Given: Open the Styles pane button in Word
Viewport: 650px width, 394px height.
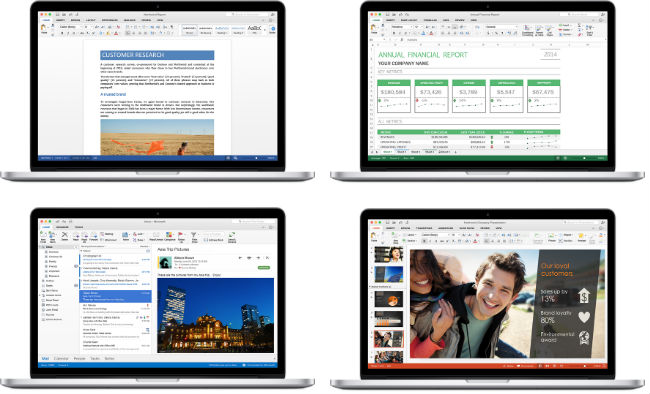Looking at the screenshot, I should [x=273, y=29].
